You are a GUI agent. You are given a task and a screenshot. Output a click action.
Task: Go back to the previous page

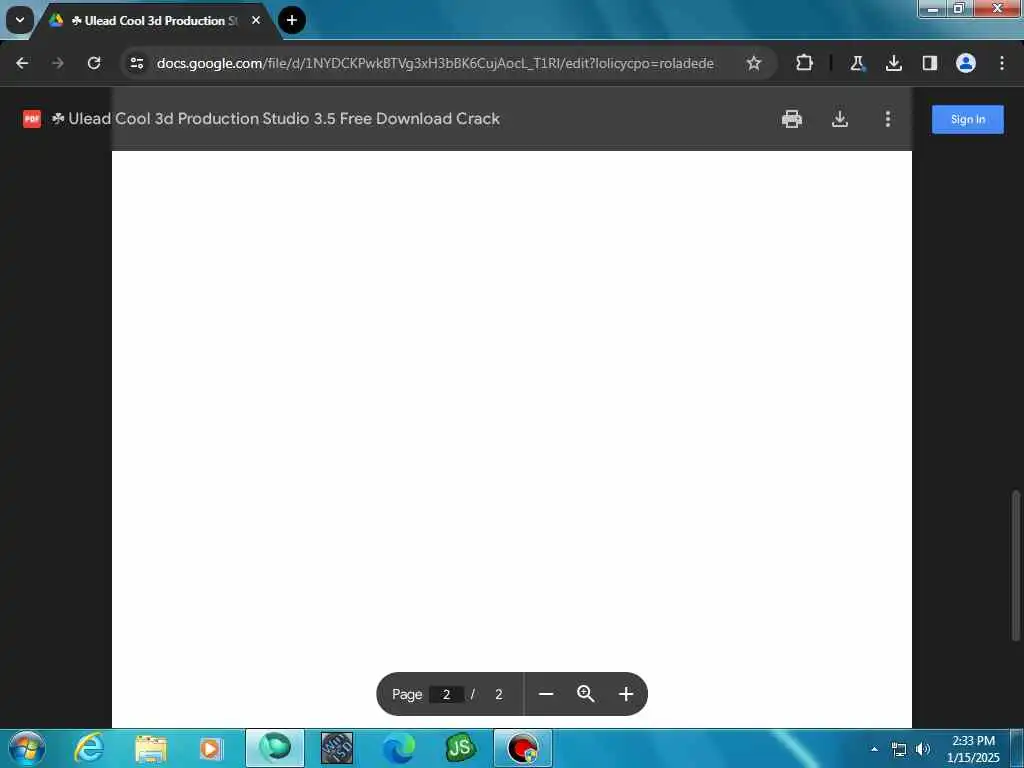coord(22,63)
